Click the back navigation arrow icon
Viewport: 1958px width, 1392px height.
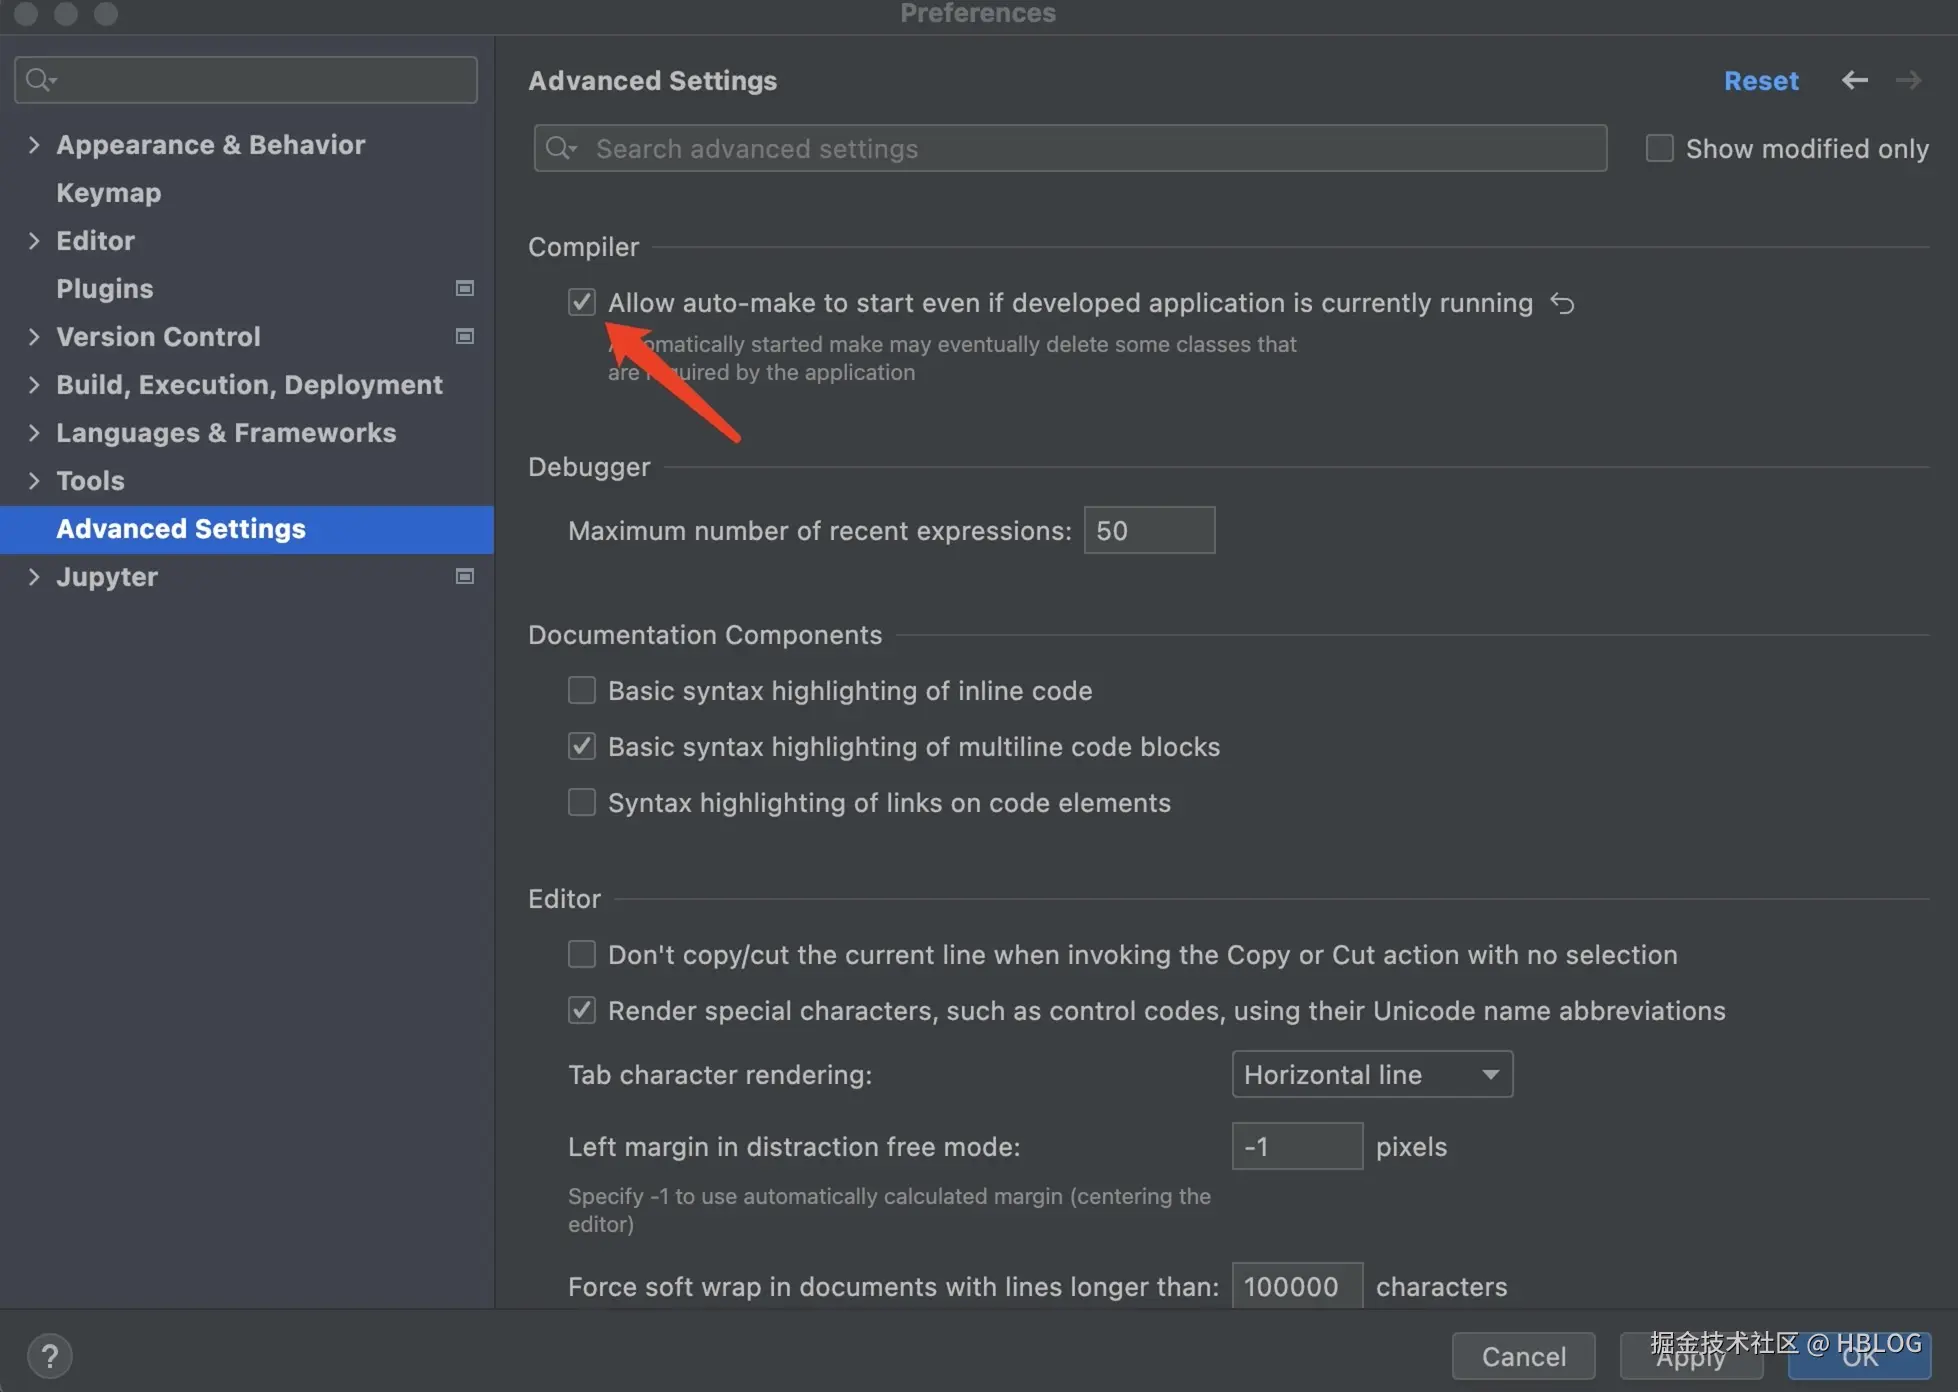click(1854, 80)
